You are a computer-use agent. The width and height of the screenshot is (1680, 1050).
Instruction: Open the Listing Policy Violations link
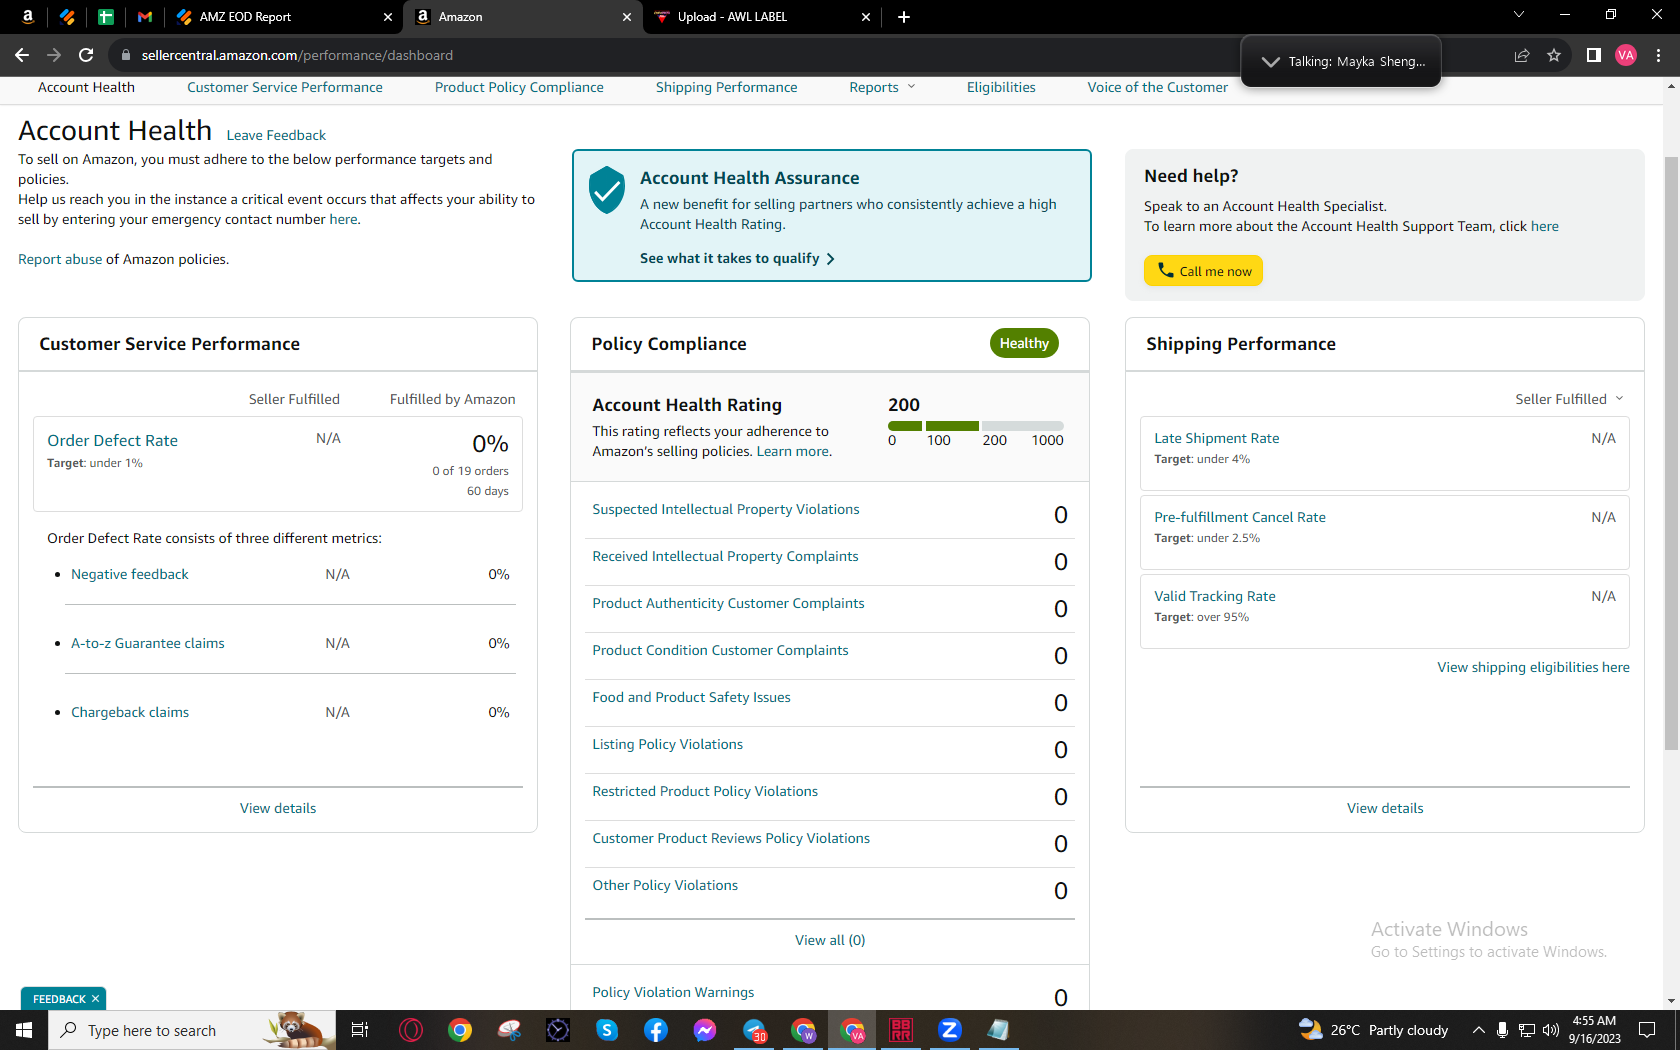pos(668,744)
